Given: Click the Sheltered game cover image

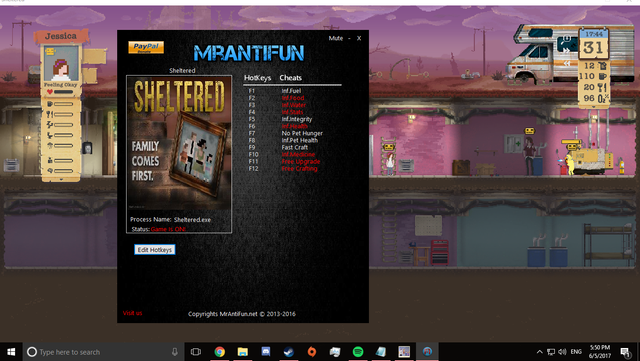Looking at the screenshot, I should 179,143.
